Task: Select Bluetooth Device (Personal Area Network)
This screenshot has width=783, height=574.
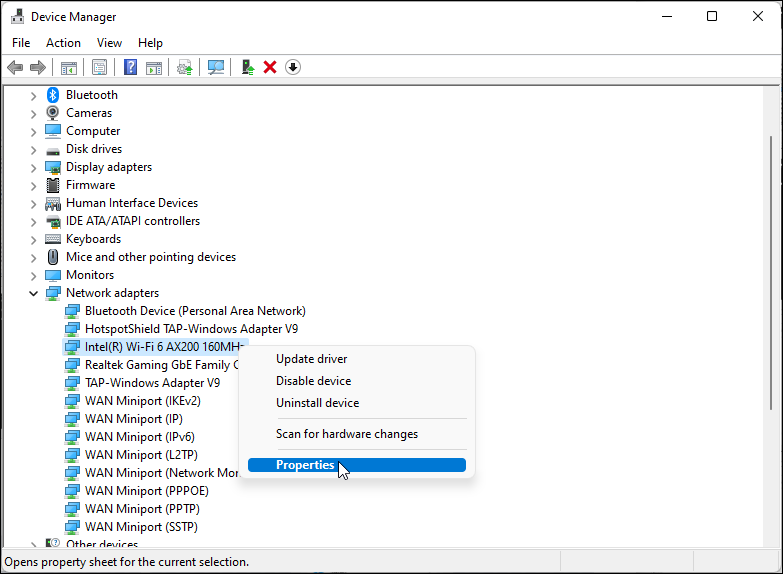Action: point(195,311)
